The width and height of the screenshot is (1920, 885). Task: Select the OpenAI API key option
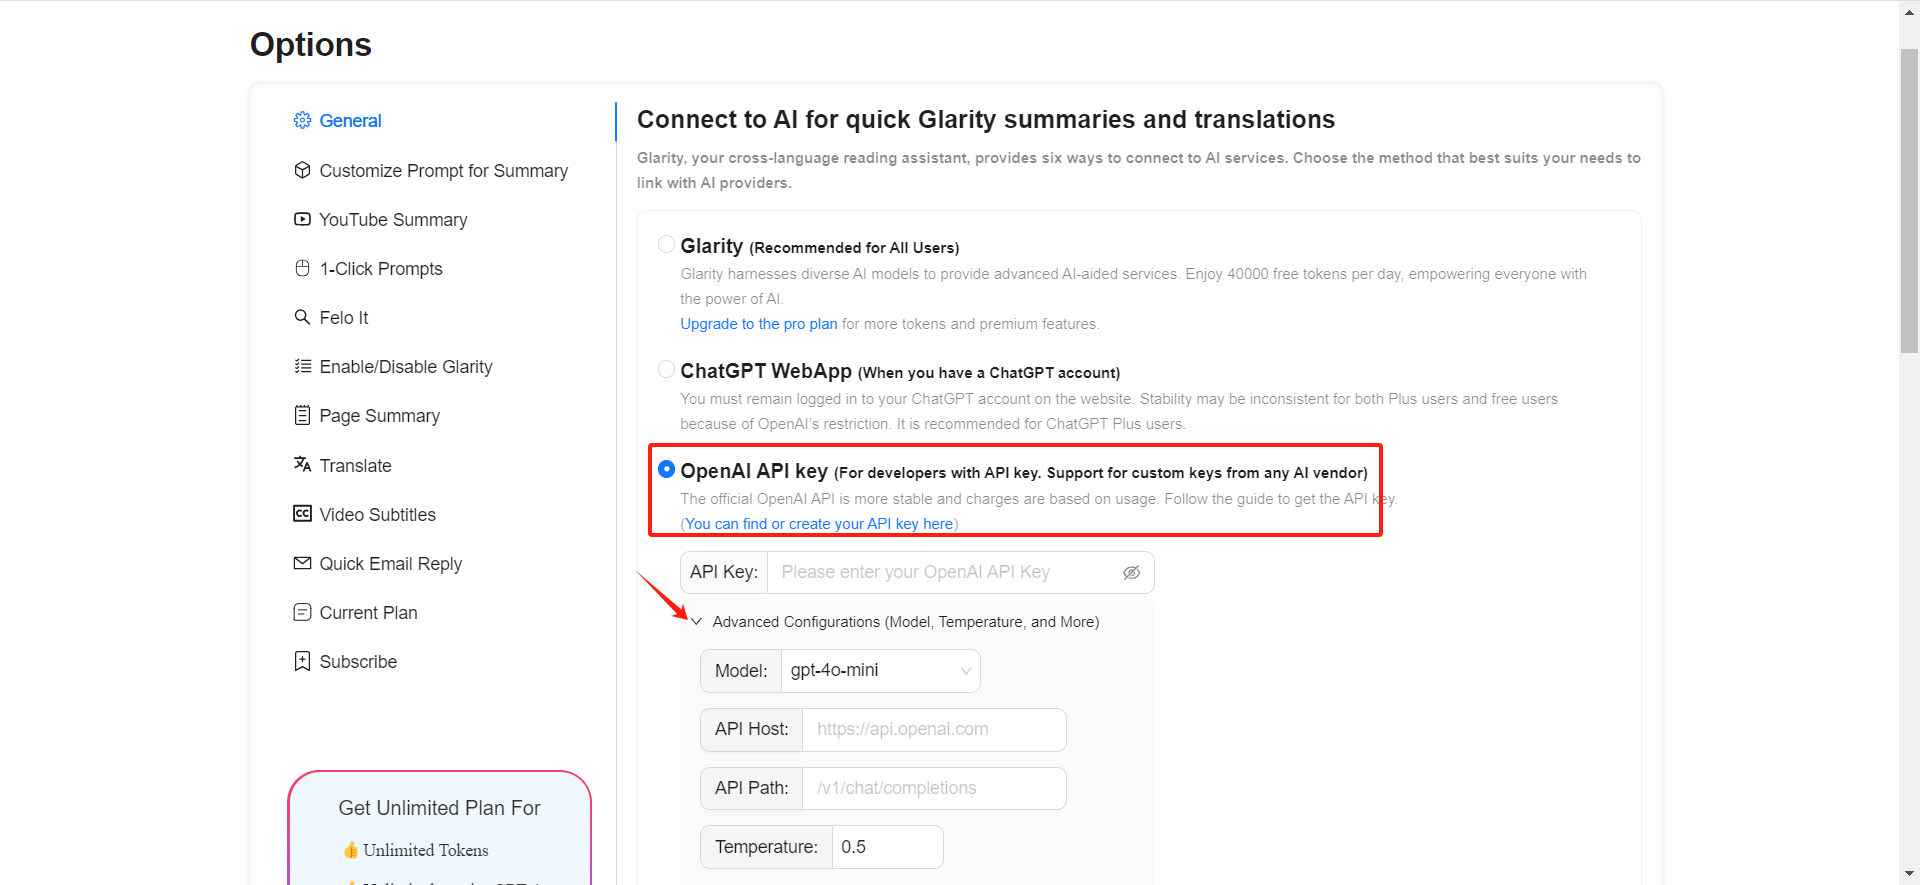pyautogui.click(x=666, y=469)
